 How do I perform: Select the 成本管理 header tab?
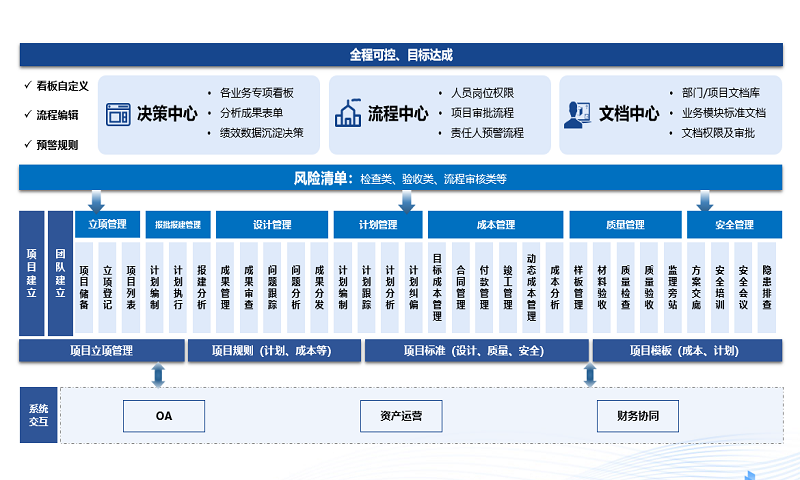[496, 225]
